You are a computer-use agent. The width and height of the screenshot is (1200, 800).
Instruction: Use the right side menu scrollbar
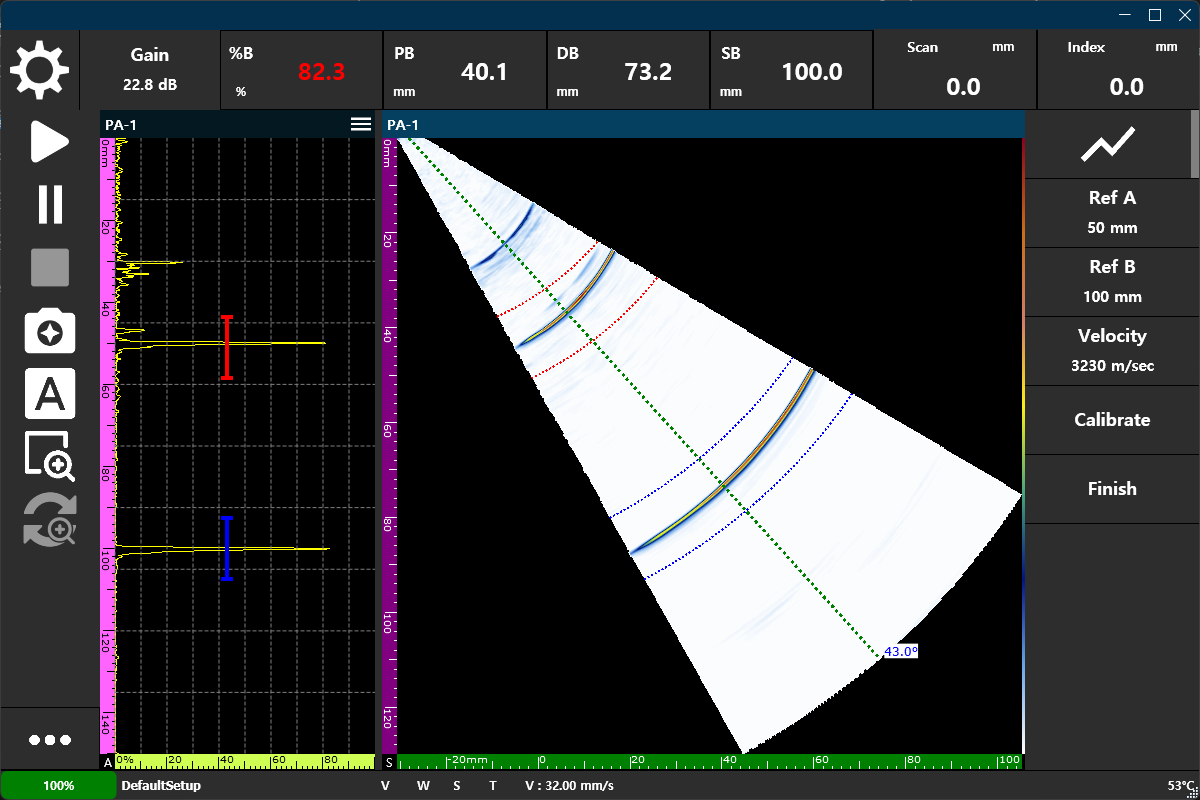tap(1194, 145)
